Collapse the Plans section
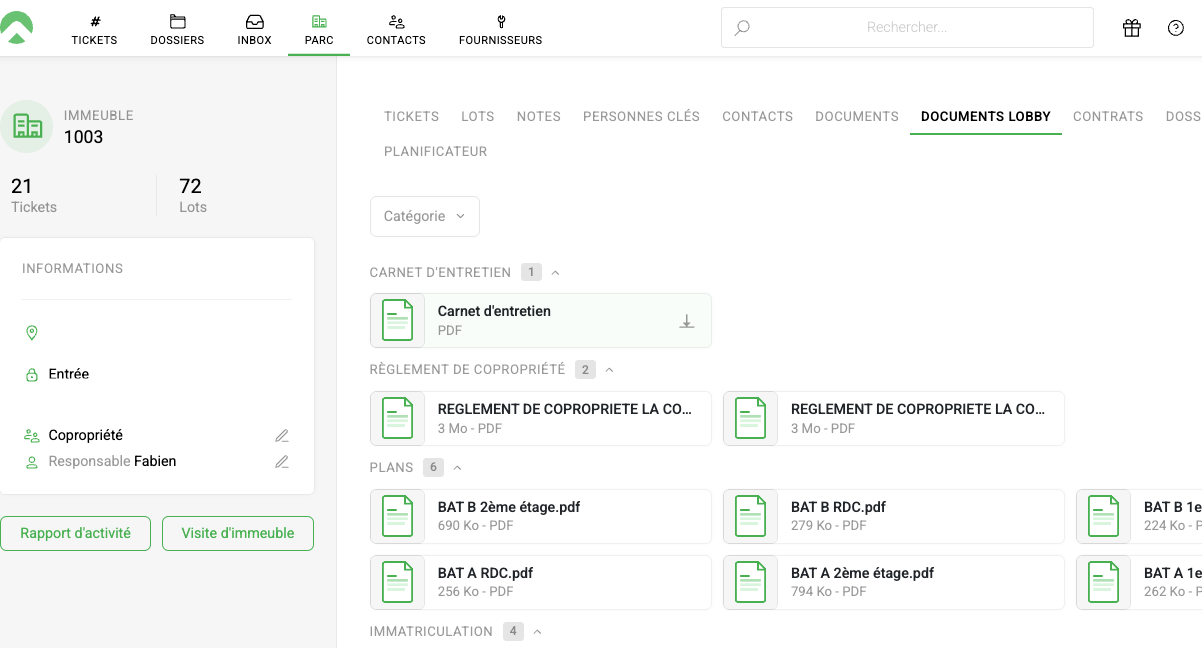1202x648 pixels. (458, 468)
